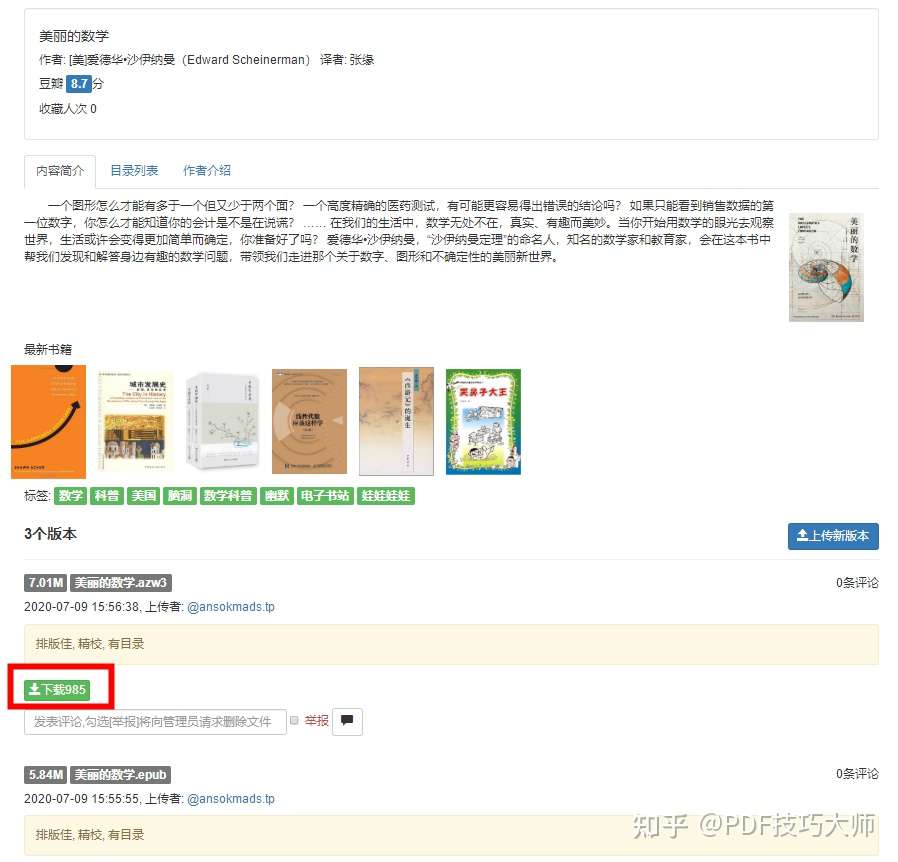This screenshot has width=898, height=862.
Task: Click the 数学 tag
Action: [70, 496]
